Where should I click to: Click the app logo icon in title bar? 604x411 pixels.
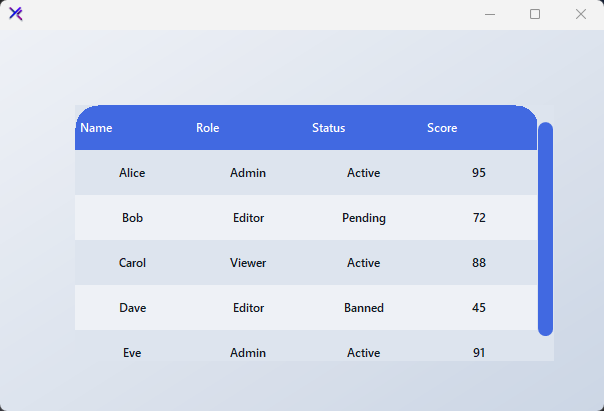16,14
